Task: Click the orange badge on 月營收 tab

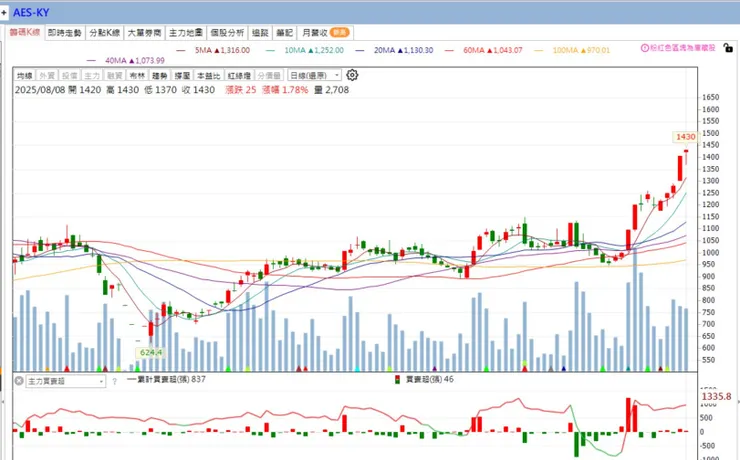Action: [x=339, y=32]
